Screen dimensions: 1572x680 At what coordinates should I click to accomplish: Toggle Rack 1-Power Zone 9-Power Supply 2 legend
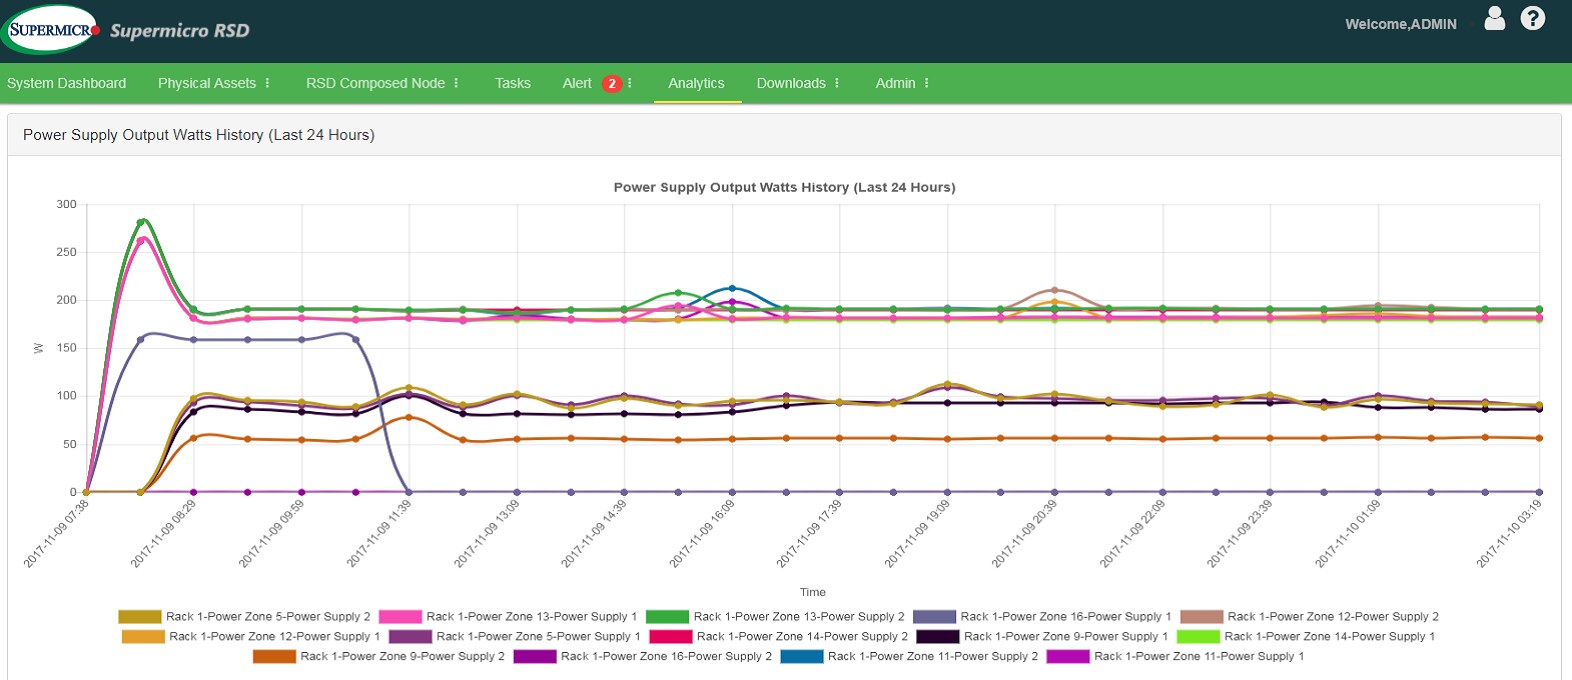tap(402, 657)
